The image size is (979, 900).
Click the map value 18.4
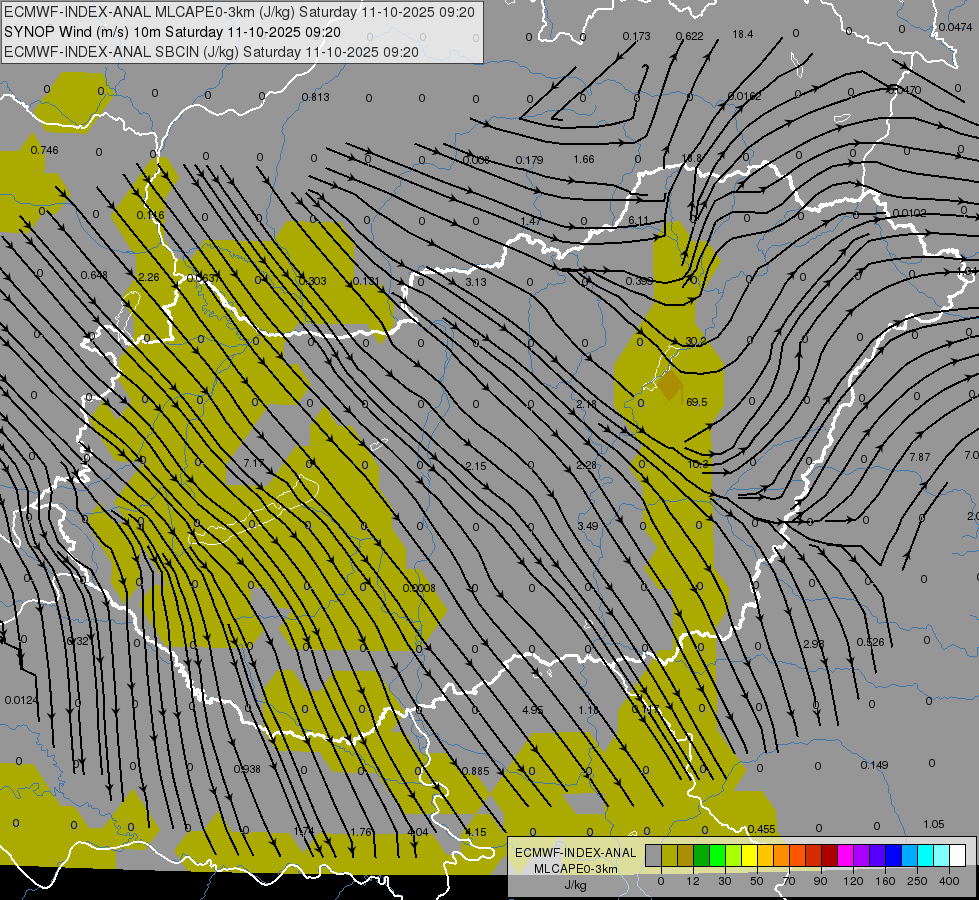click(x=743, y=34)
